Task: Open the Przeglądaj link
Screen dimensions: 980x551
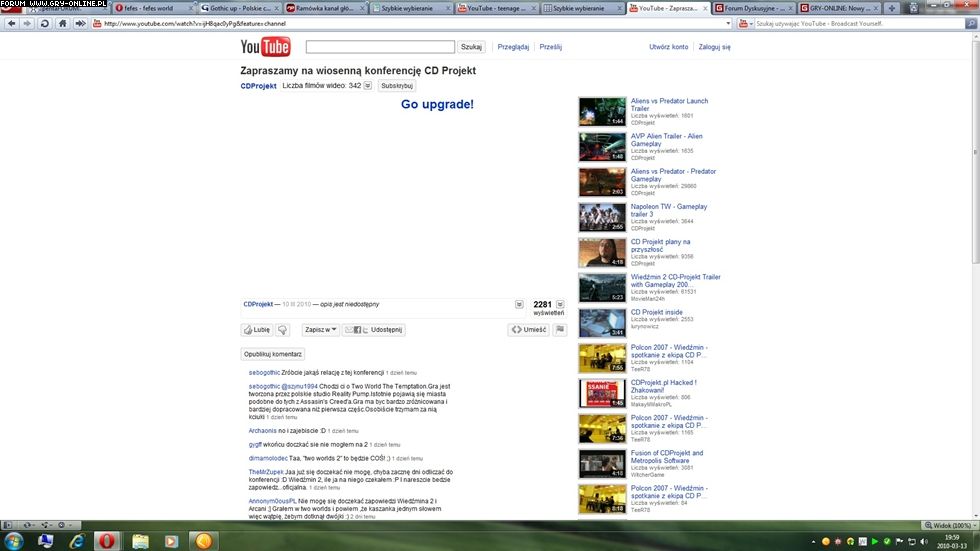Action: click(513, 47)
